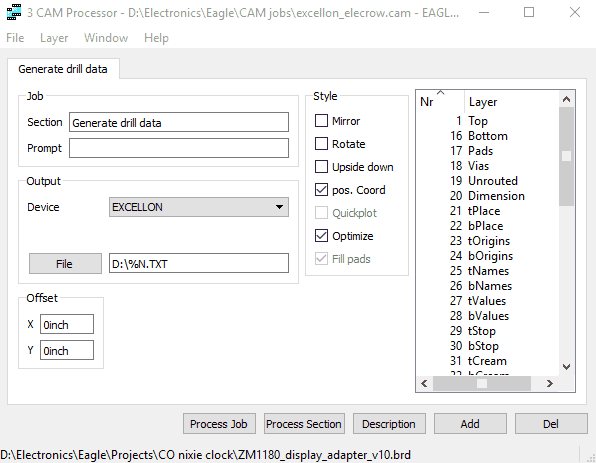The width and height of the screenshot is (596, 463).
Task: Select layer 19 Unrouted
Action: [488, 181]
